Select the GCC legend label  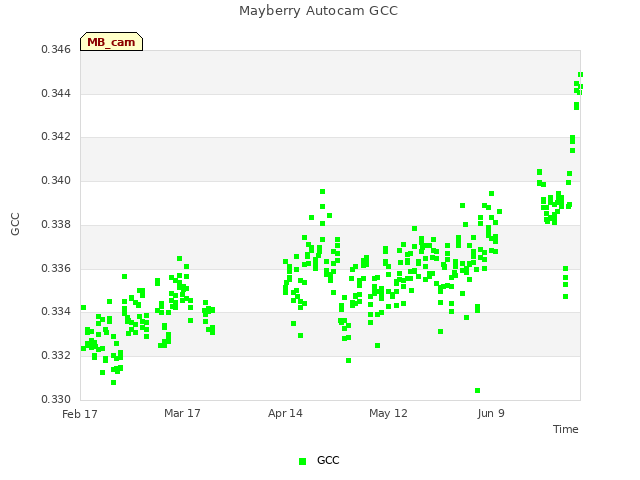click(328, 460)
